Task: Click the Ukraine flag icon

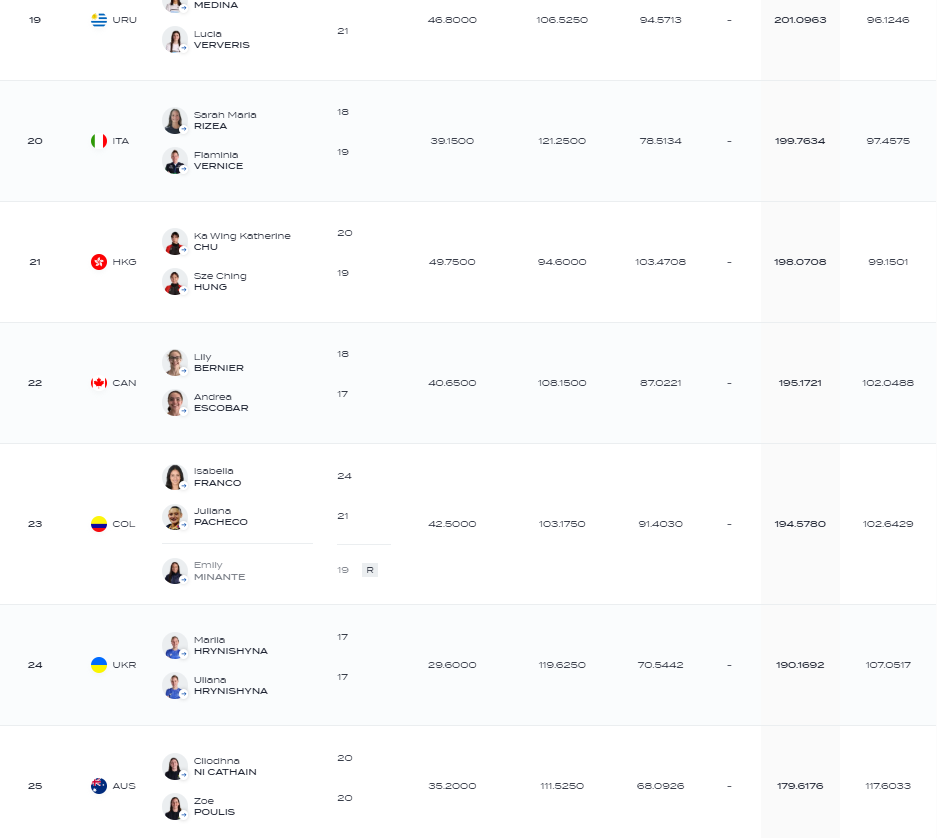Action: point(99,665)
